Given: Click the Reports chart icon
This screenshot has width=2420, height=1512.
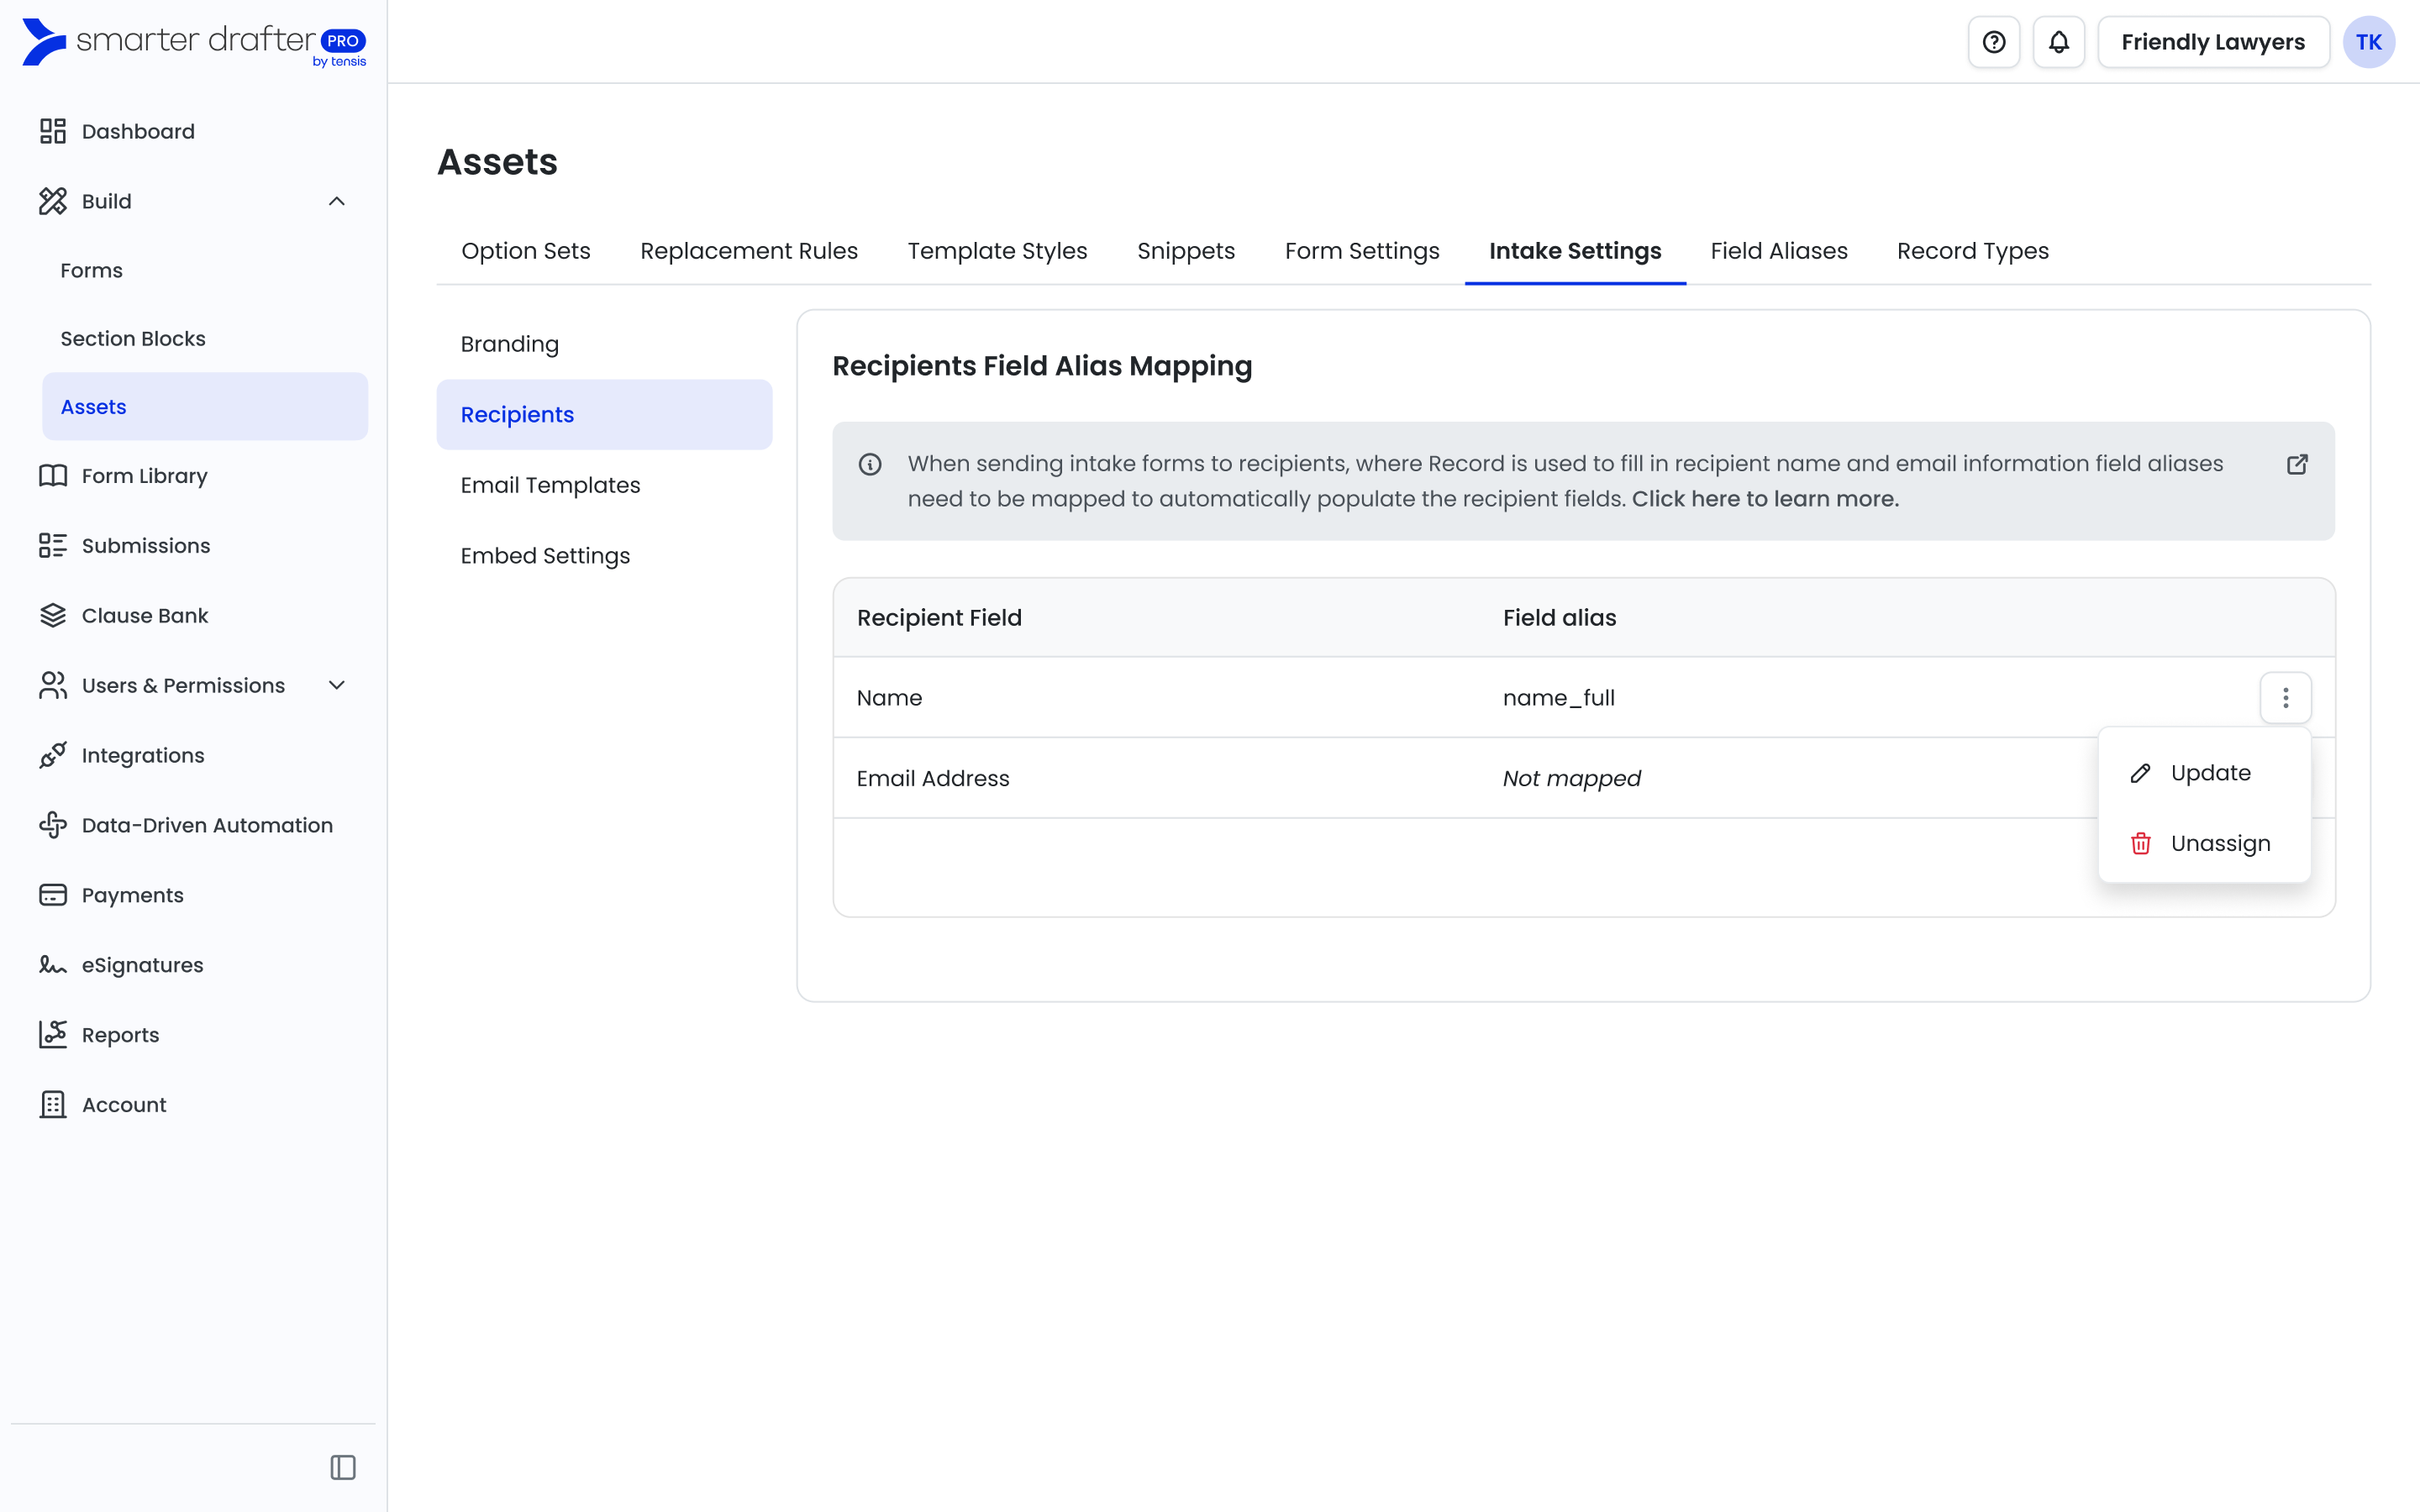Looking at the screenshot, I should [53, 1034].
